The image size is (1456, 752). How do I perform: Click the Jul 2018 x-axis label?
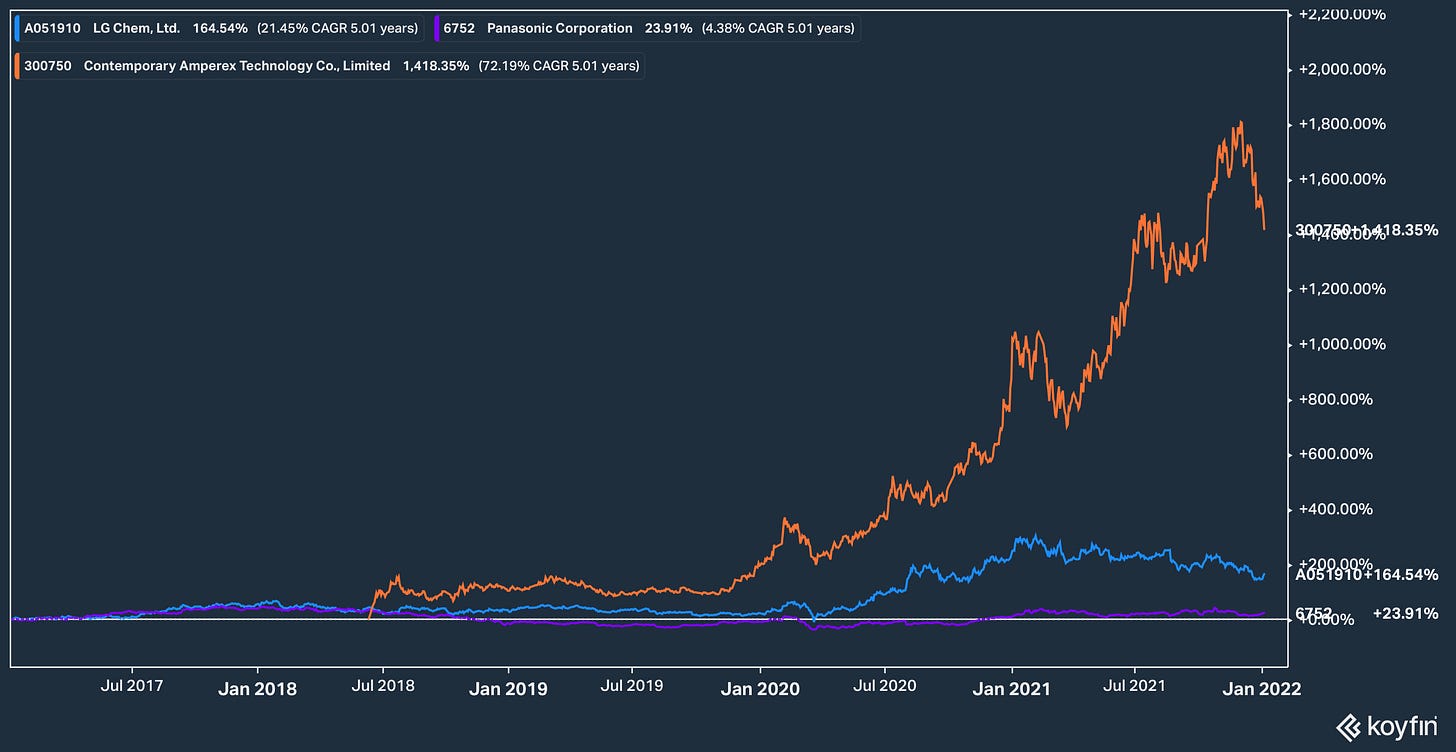(382, 687)
